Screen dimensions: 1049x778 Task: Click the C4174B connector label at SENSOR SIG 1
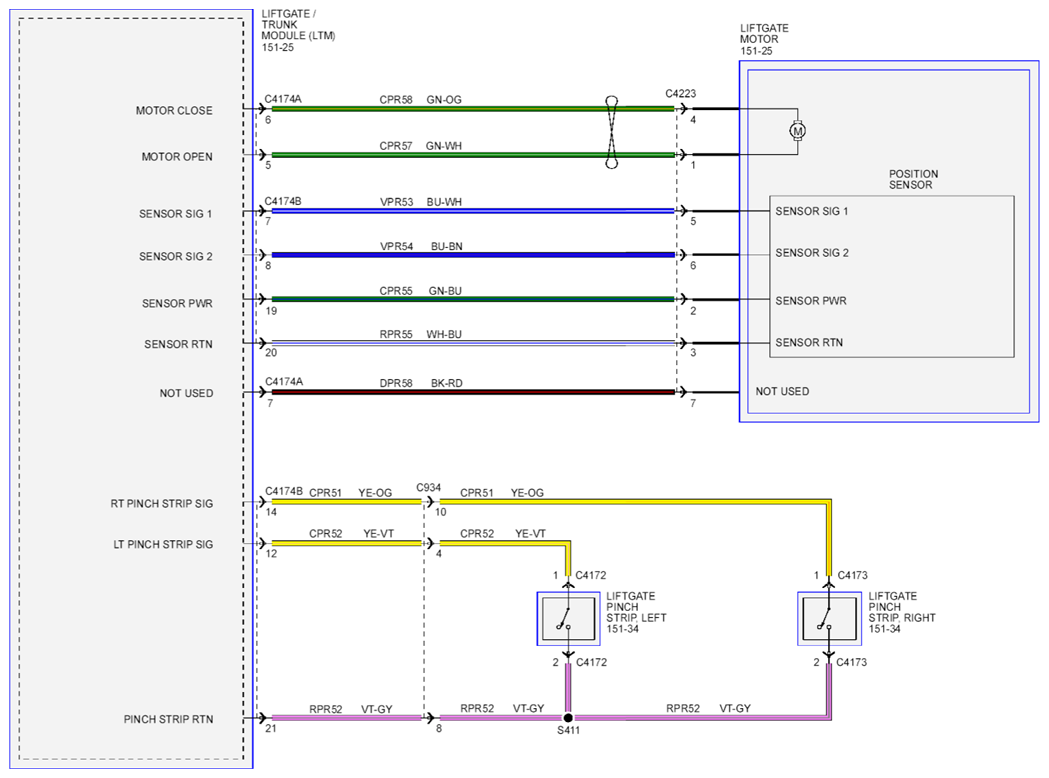pos(283,201)
